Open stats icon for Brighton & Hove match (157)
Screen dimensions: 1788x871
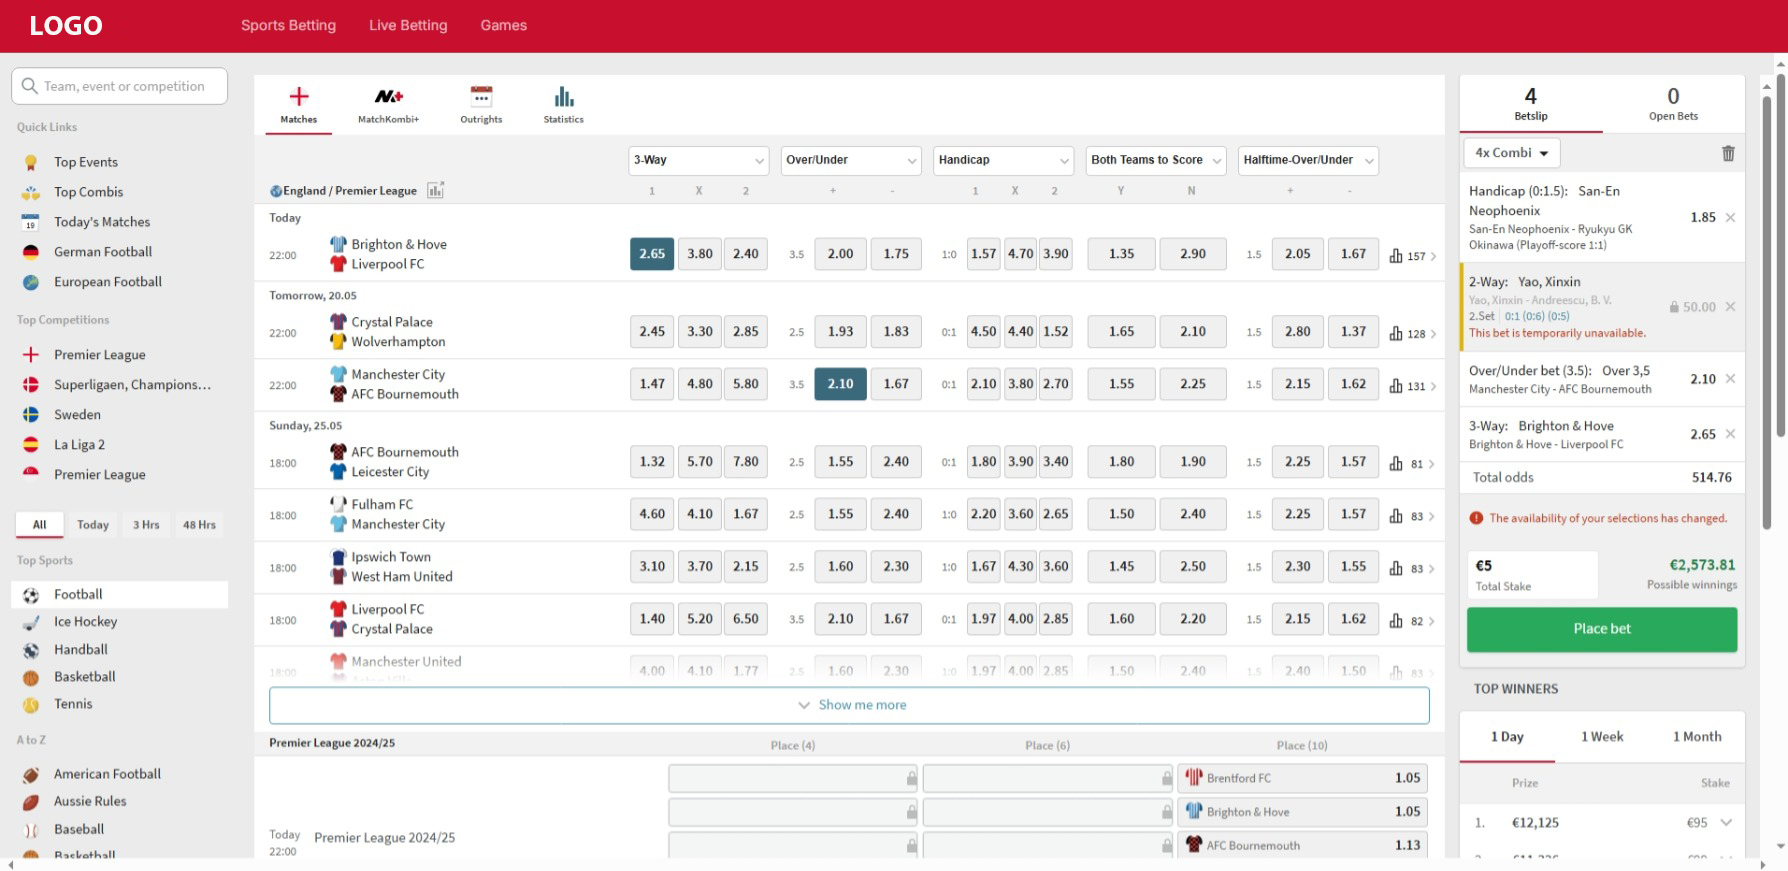(1396, 255)
